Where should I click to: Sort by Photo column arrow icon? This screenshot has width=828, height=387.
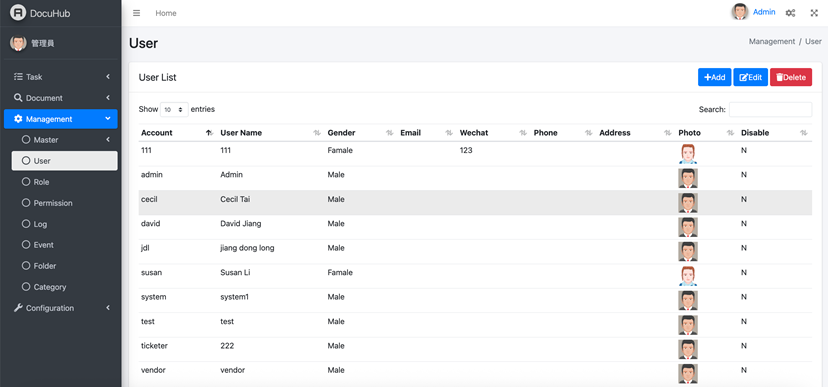[x=731, y=133]
